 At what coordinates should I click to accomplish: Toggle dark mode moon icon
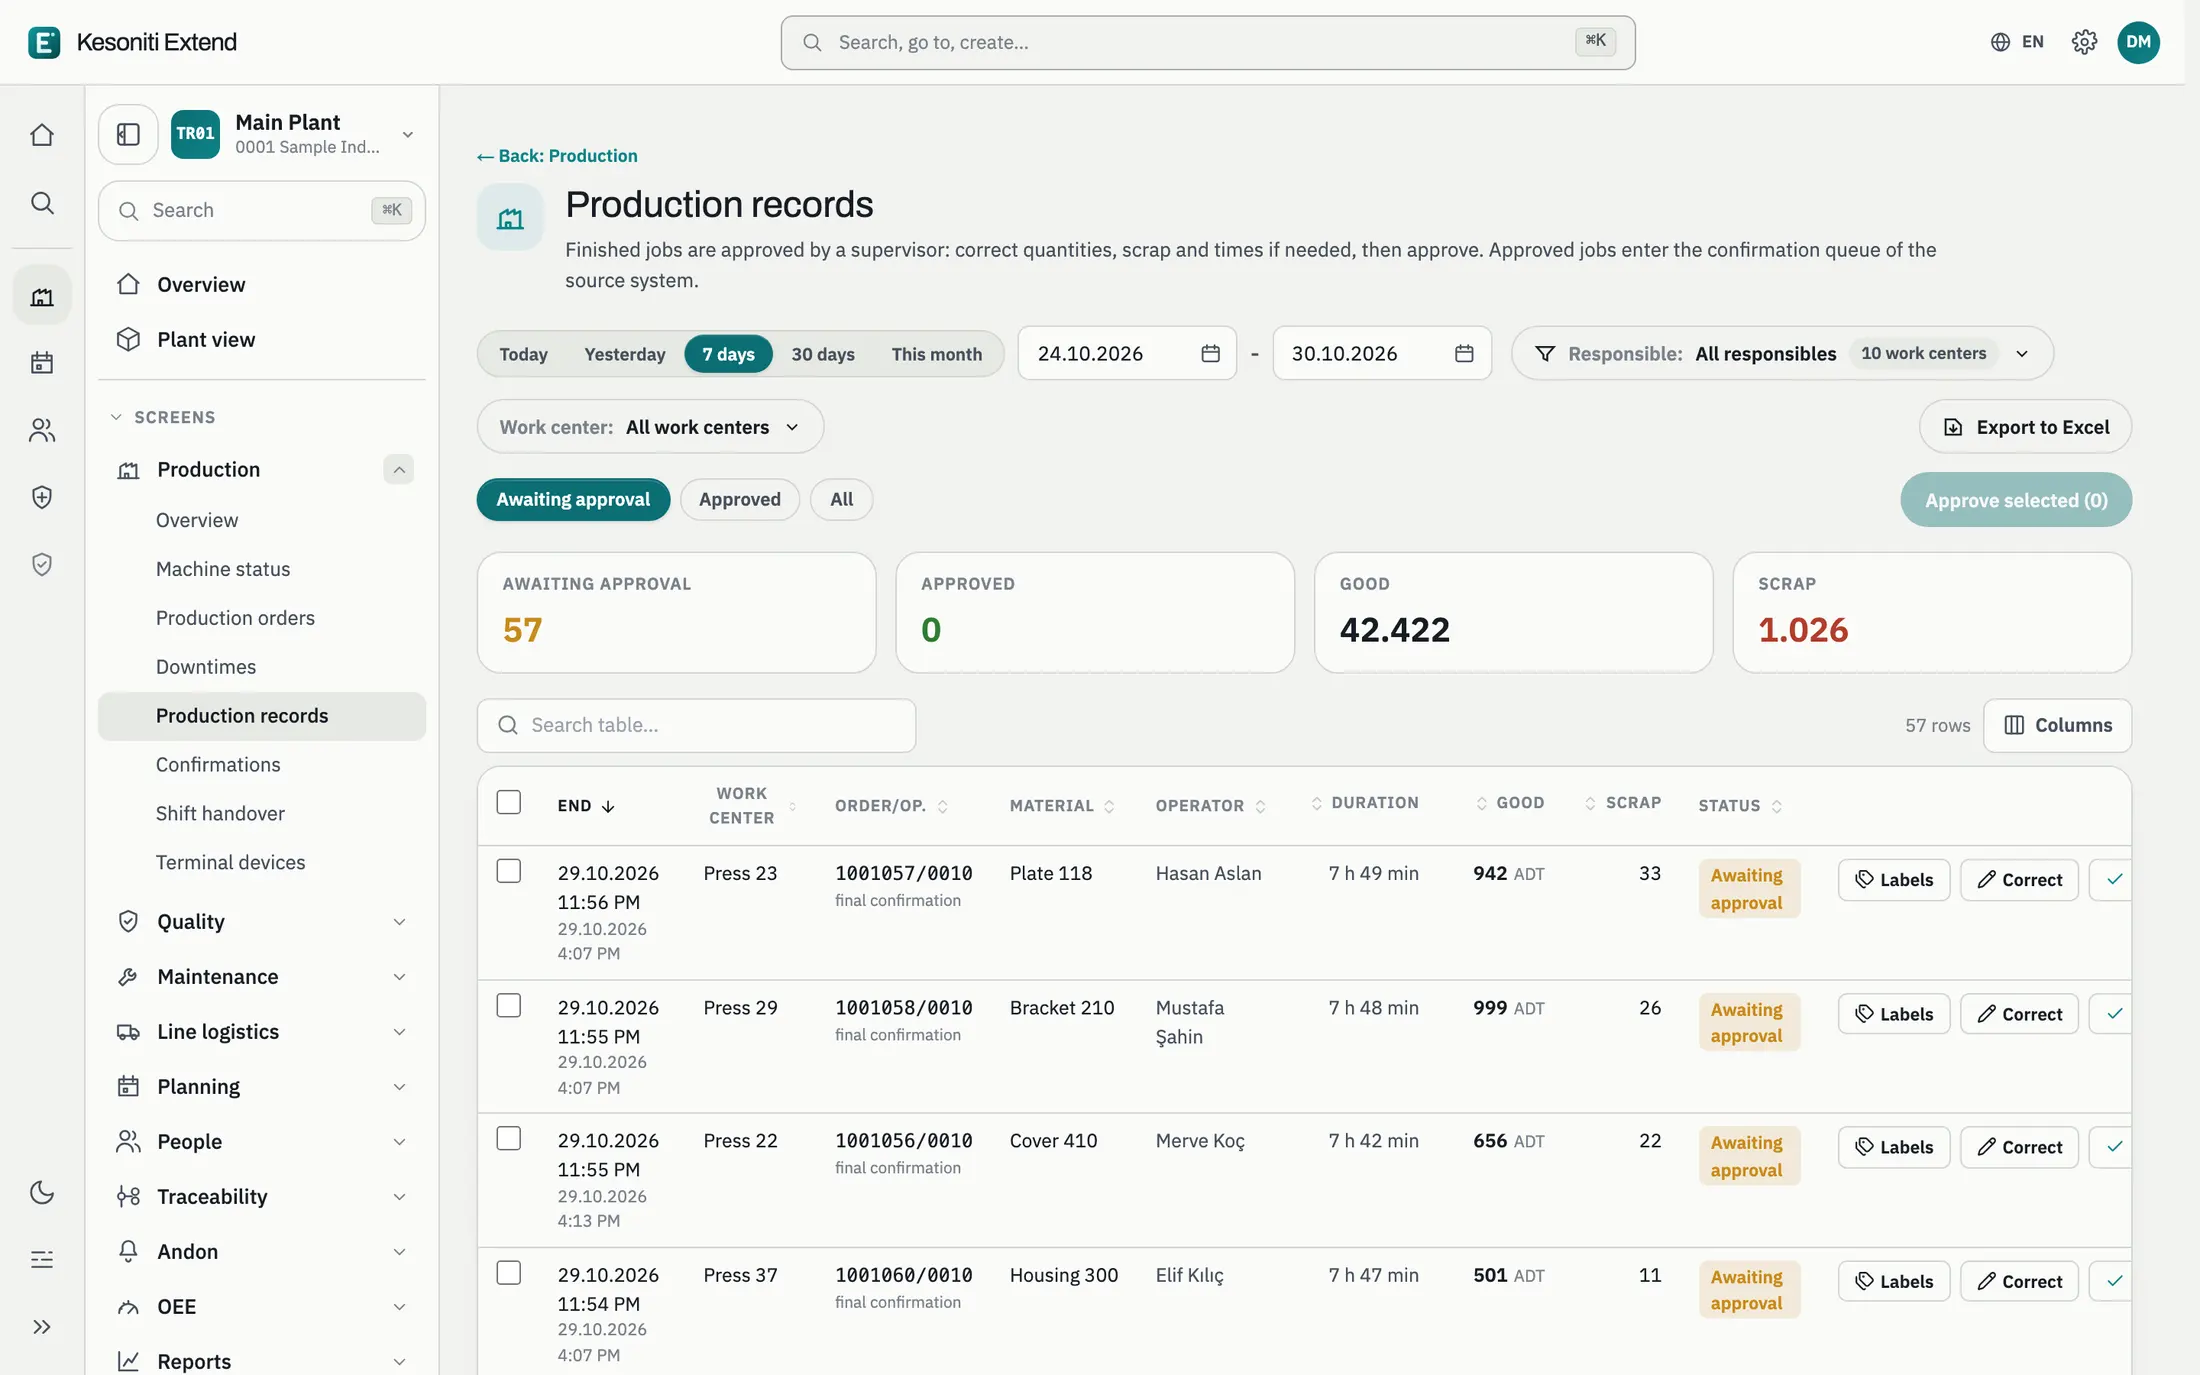coord(42,1192)
